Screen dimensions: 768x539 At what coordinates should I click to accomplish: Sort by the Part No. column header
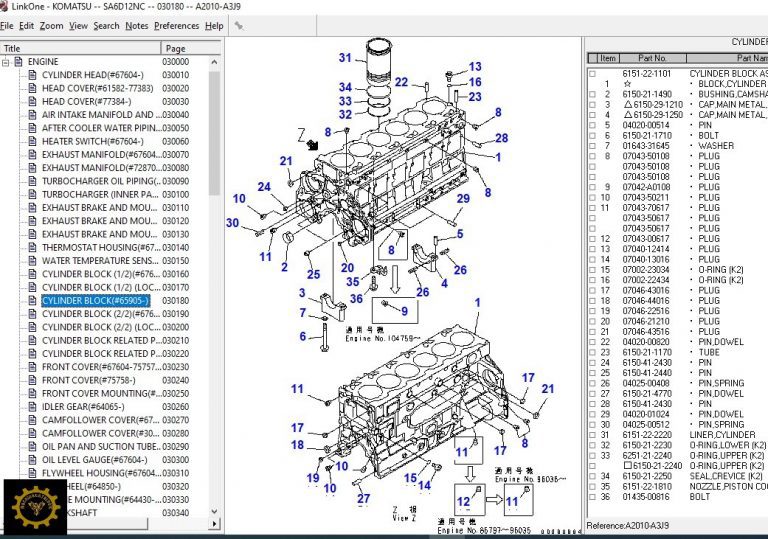point(652,59)
